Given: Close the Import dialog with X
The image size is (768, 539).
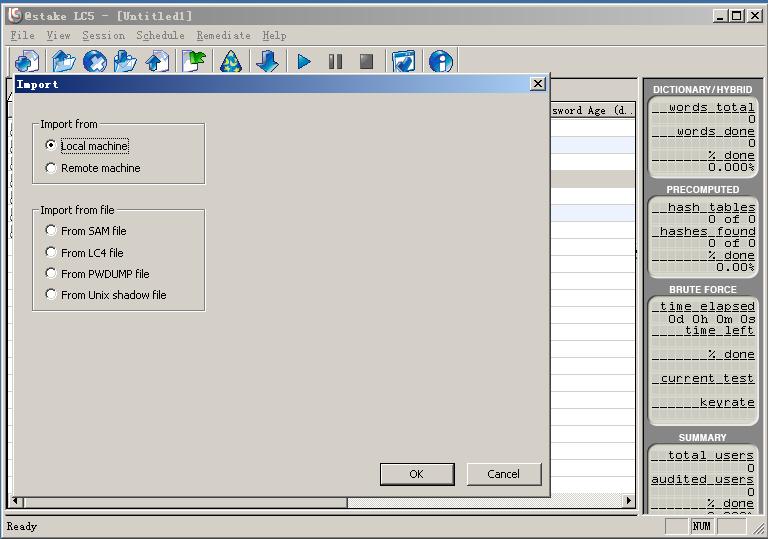Looking at the screenshot, I should (538, 84).
